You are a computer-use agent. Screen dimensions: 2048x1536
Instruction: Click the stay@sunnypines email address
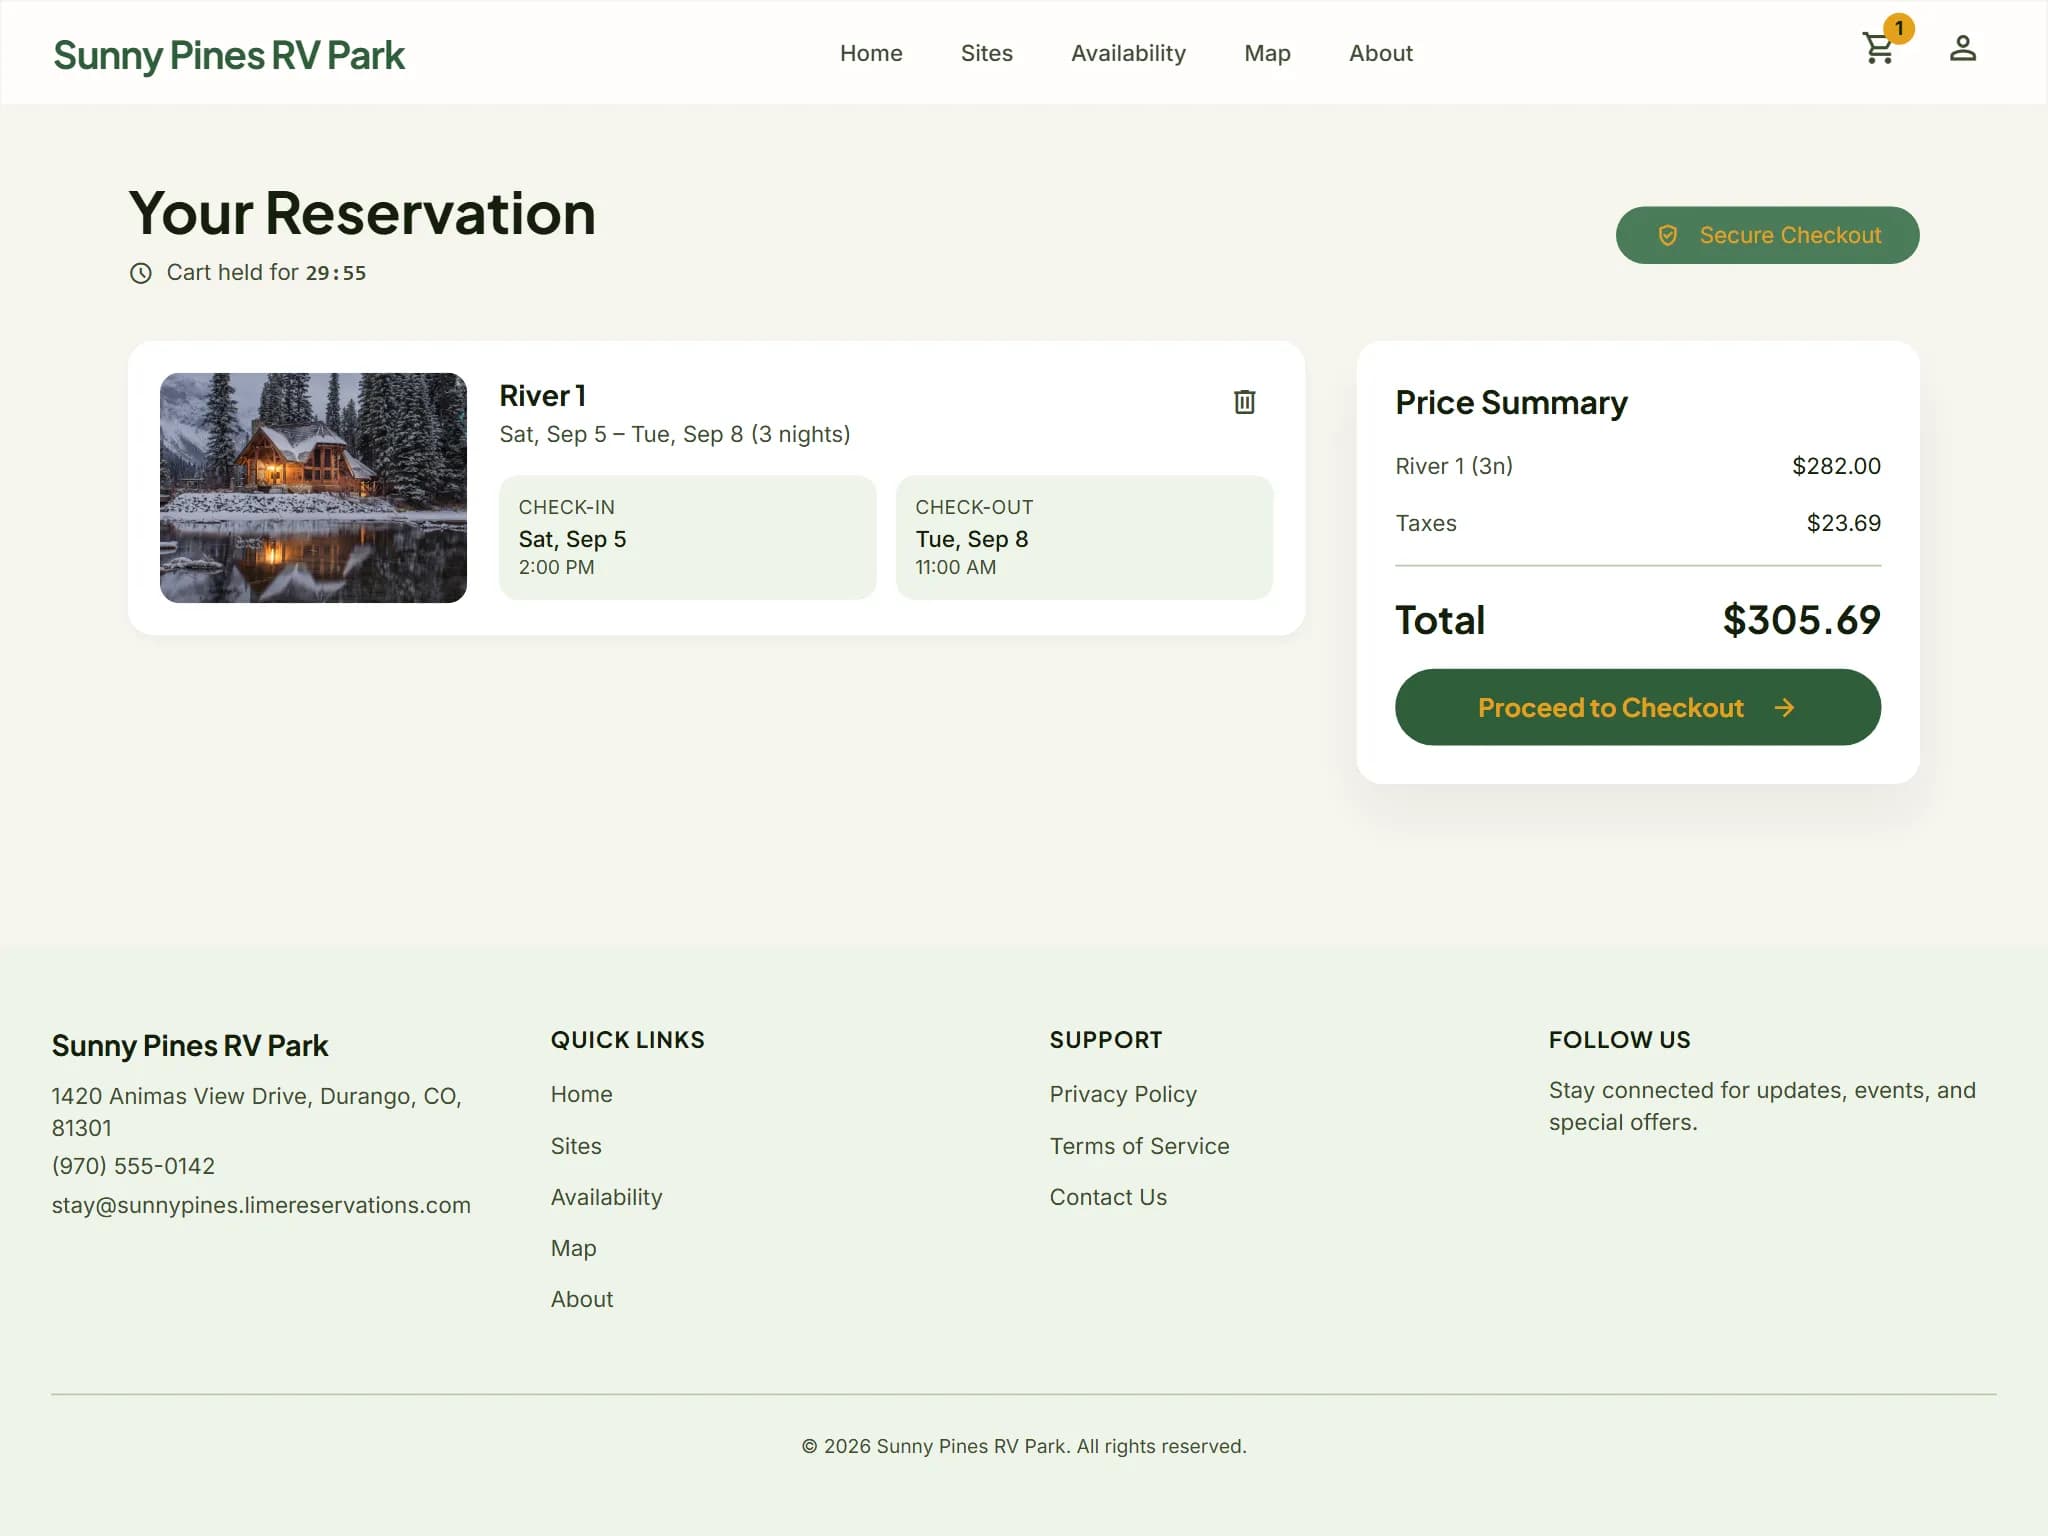pos(261,1205)
